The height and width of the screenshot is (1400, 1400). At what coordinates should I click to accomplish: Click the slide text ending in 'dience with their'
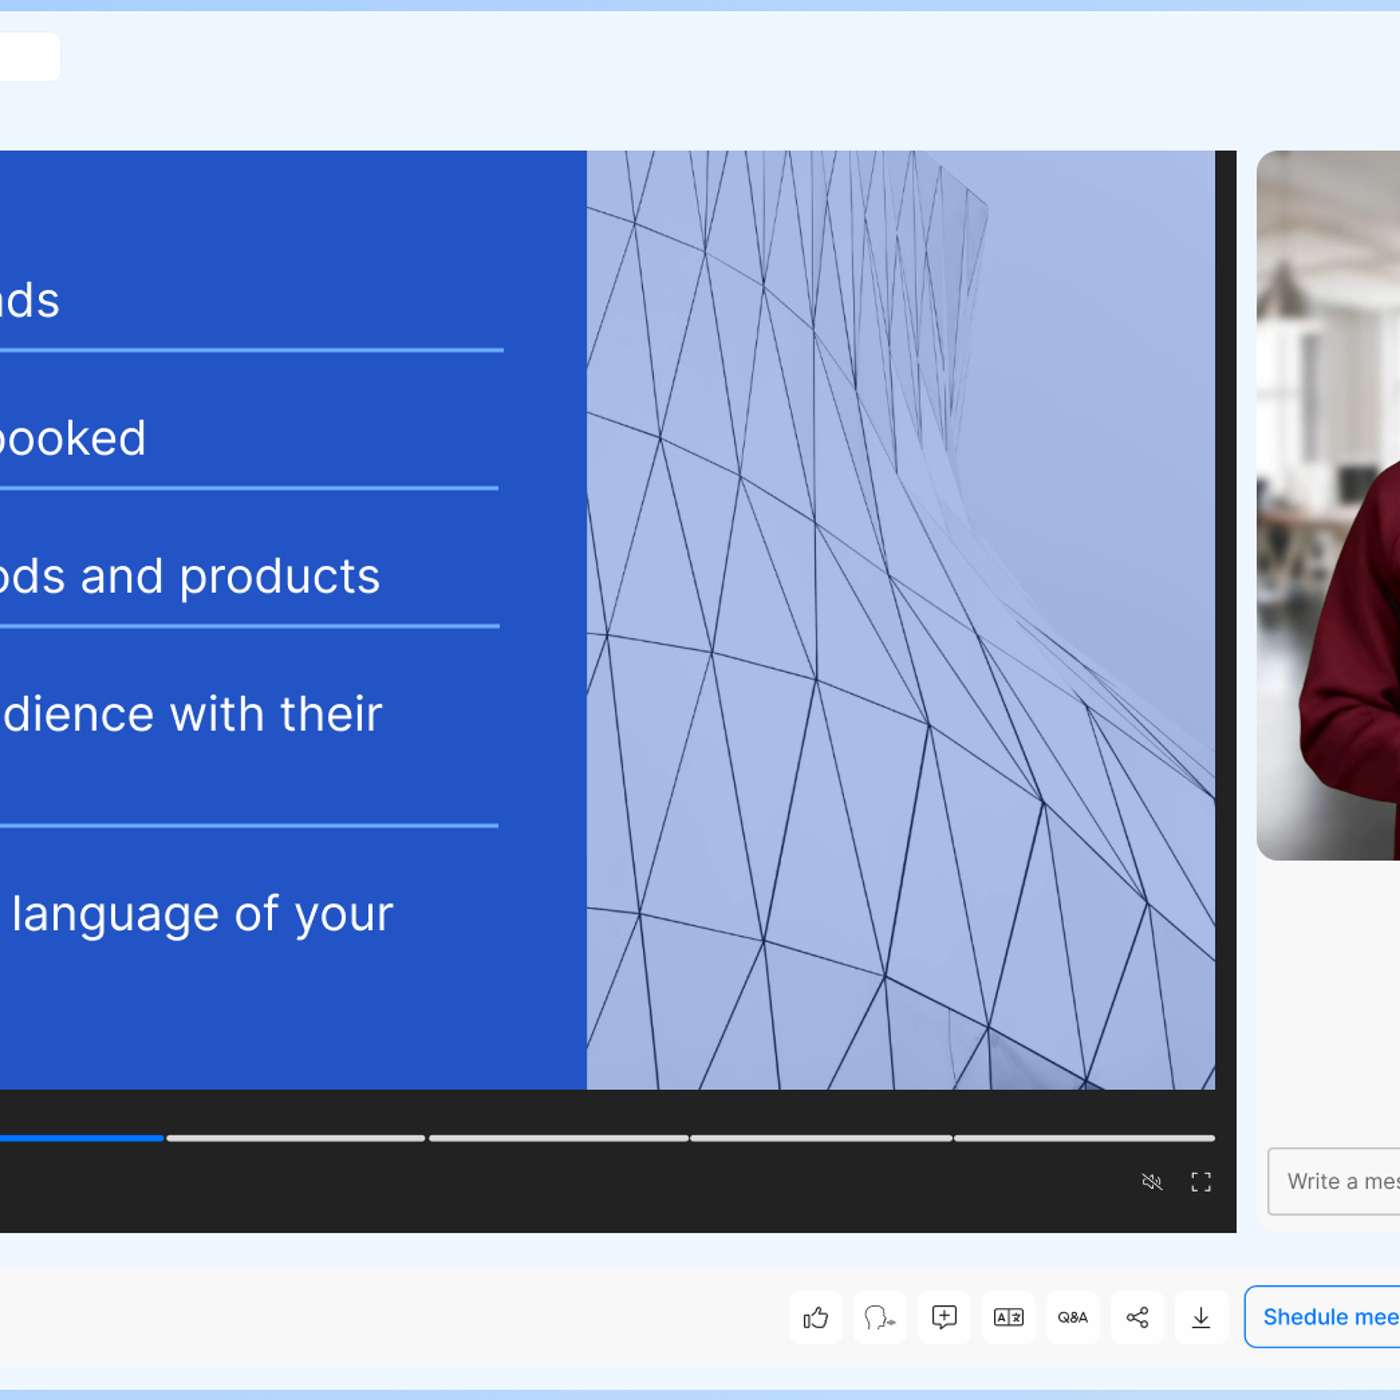click(x=191, y=714)
